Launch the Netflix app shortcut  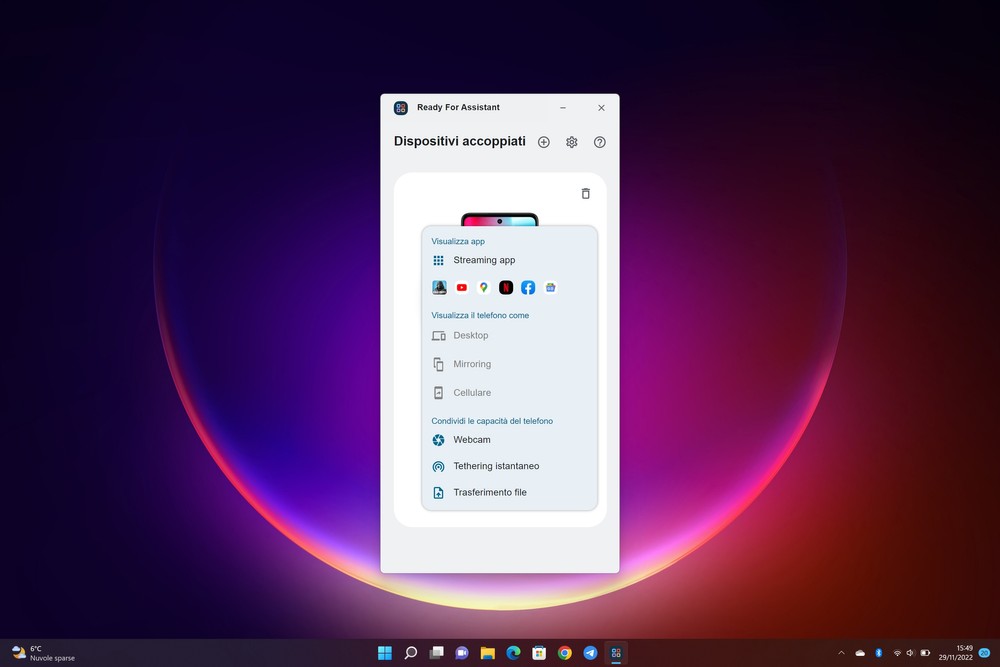(506, 288)
